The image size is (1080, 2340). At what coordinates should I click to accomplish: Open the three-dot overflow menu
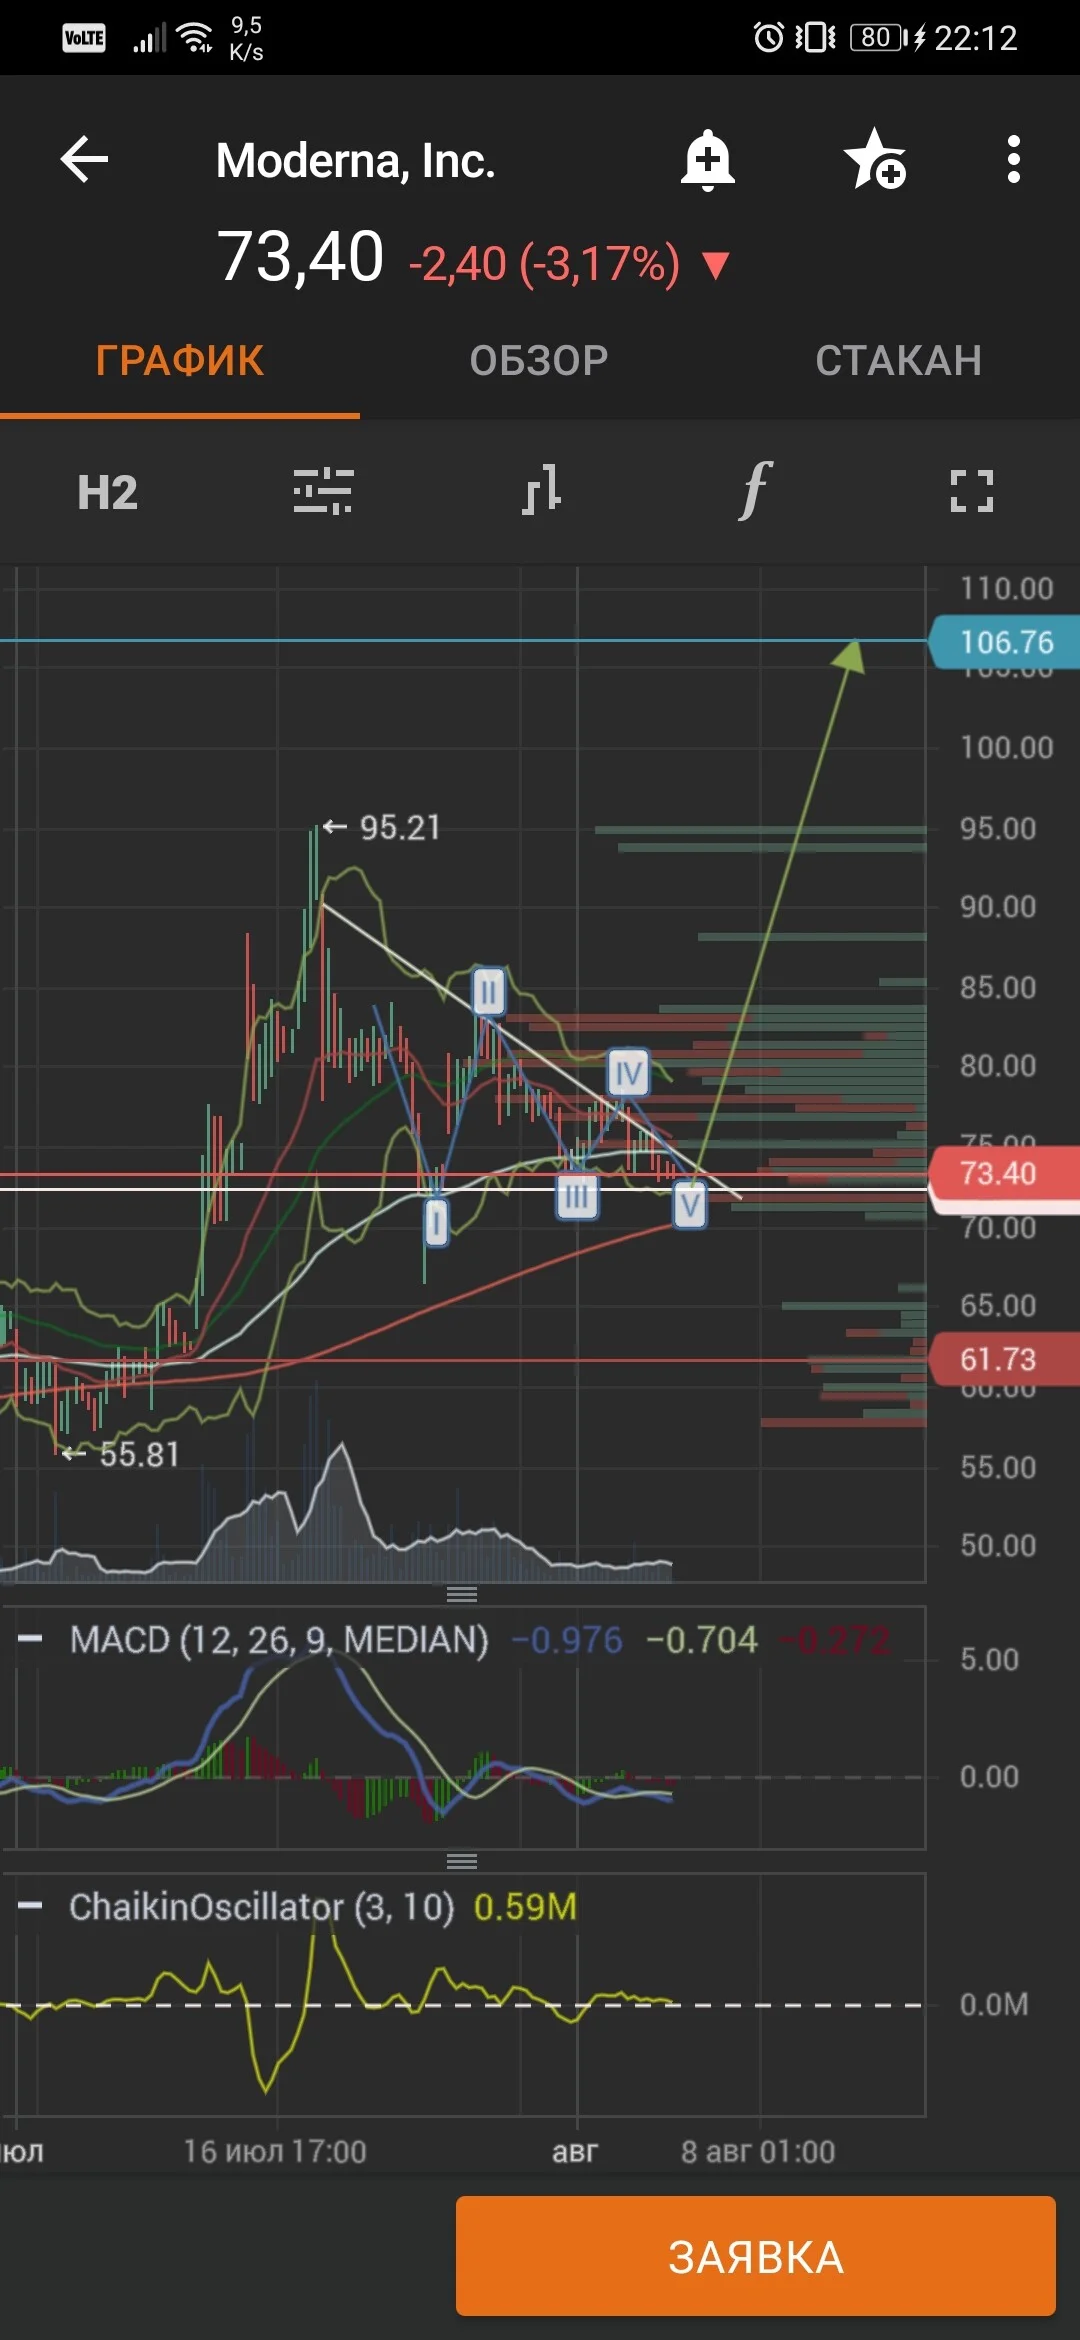1013,159
